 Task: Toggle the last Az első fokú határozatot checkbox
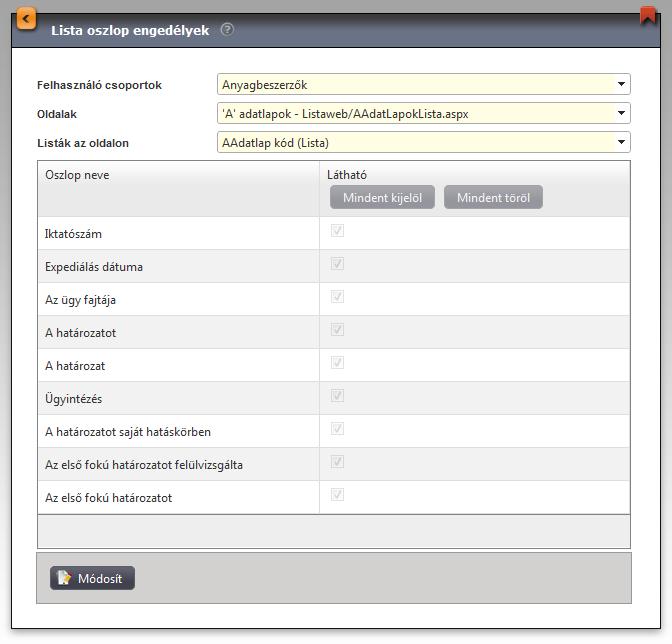pos(337,494)
